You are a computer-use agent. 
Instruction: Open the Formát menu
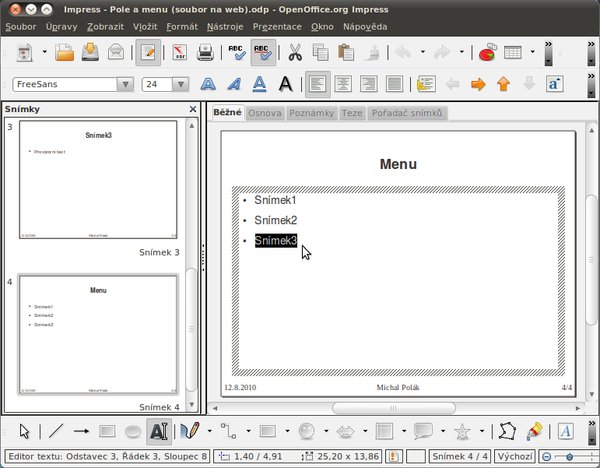tap(182, 27)
